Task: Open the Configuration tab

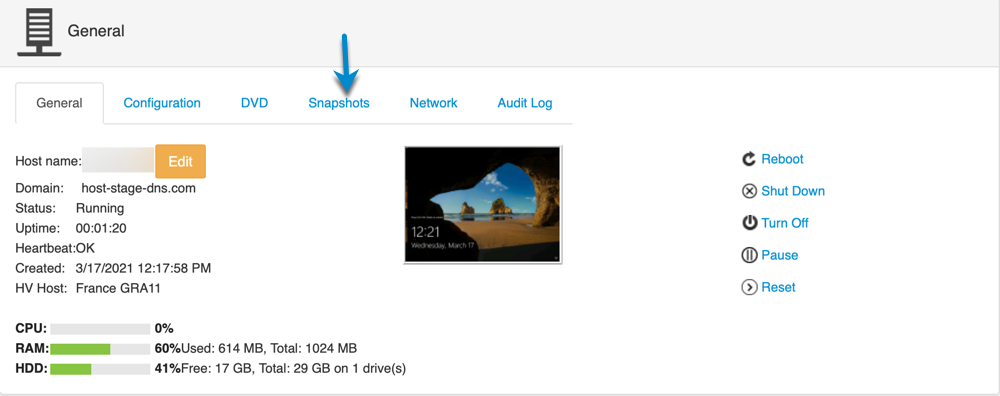Action: point(162,103)
